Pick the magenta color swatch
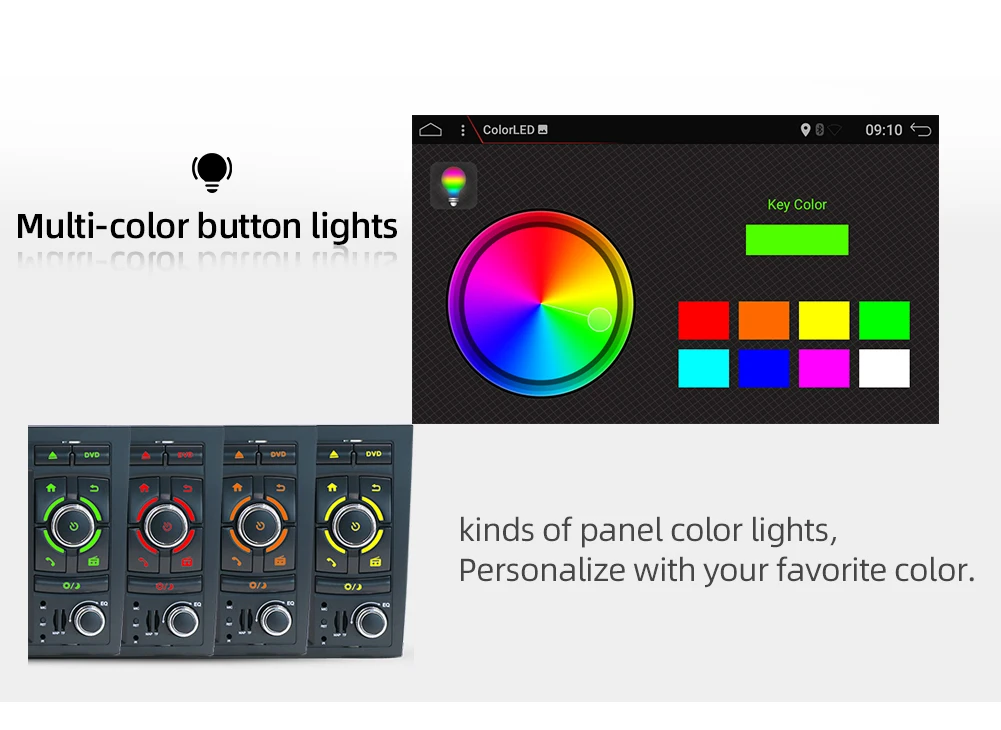 (x=824, y=368)
